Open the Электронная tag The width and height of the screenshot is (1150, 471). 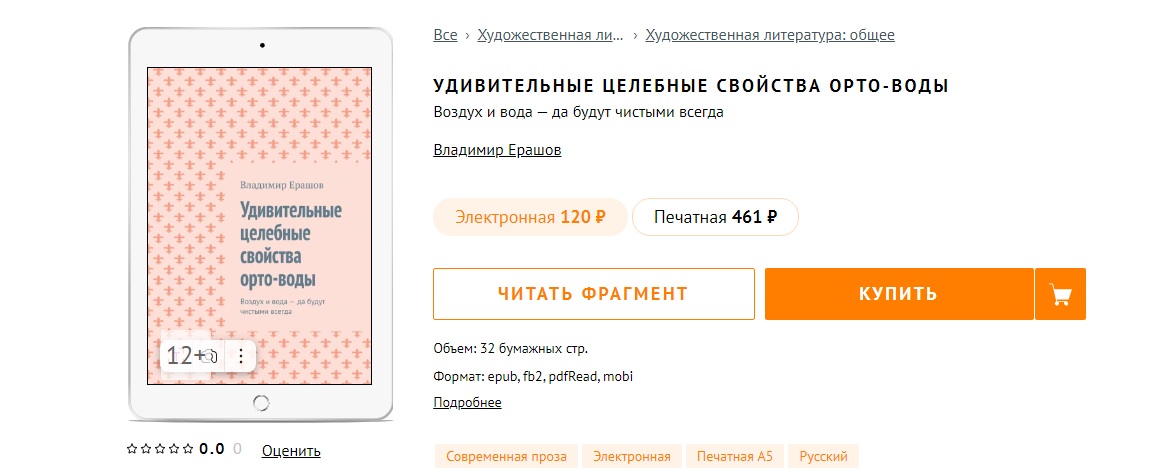pos(631,456)
